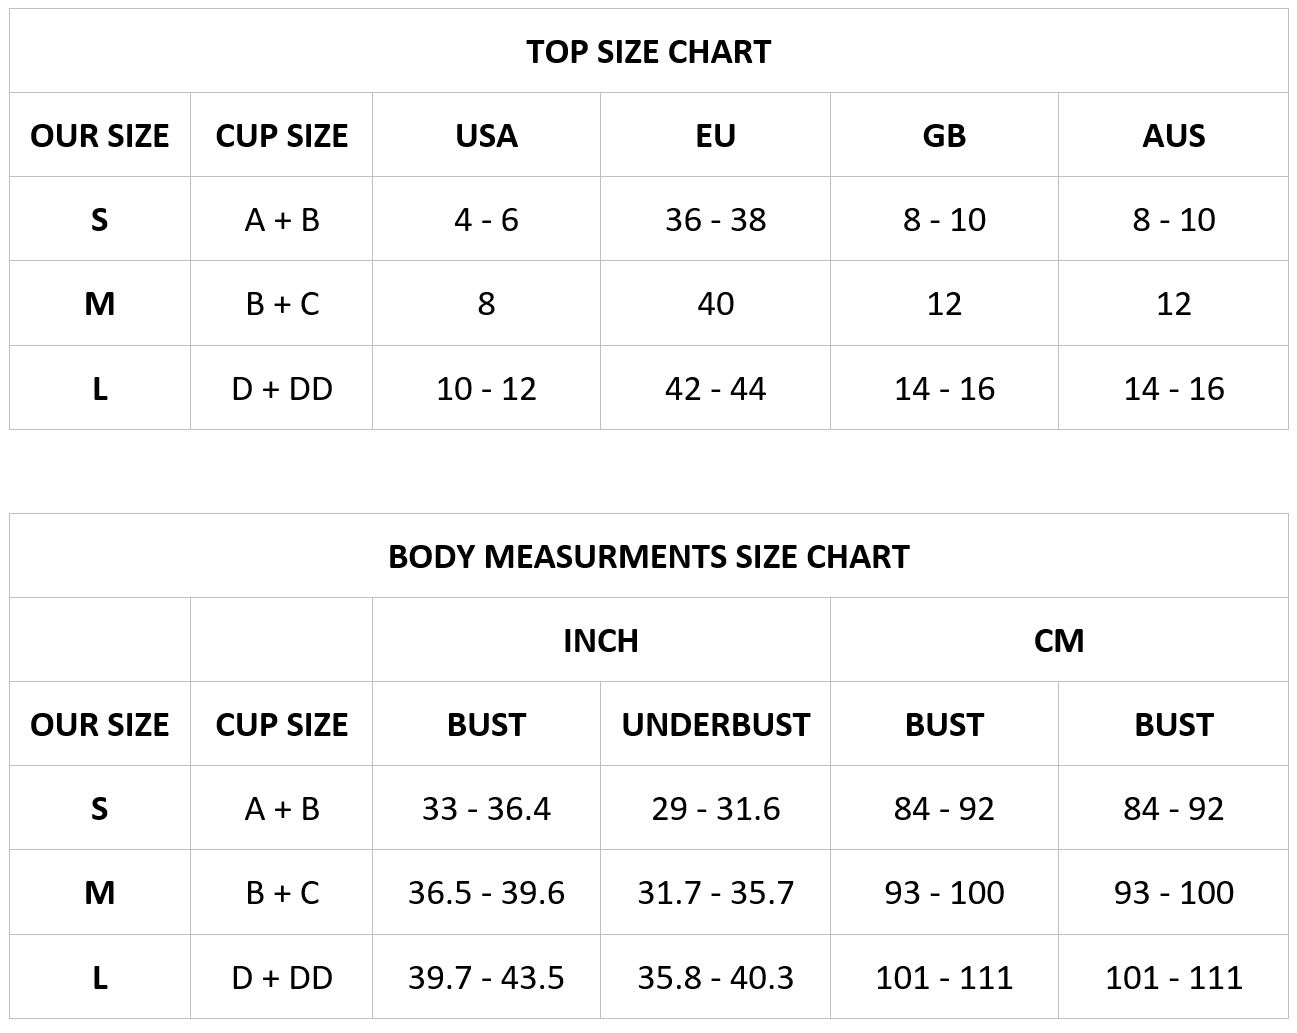Click the underbust 35.8 - 40.3 cell
This screenshot has width=1297, height=1033.
[715, 978]
